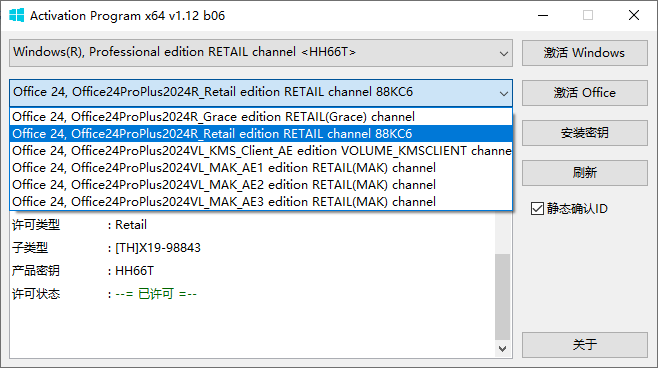658x368 pixels.
Task: Click the 激活 Office button
Action: coord(585,93)
